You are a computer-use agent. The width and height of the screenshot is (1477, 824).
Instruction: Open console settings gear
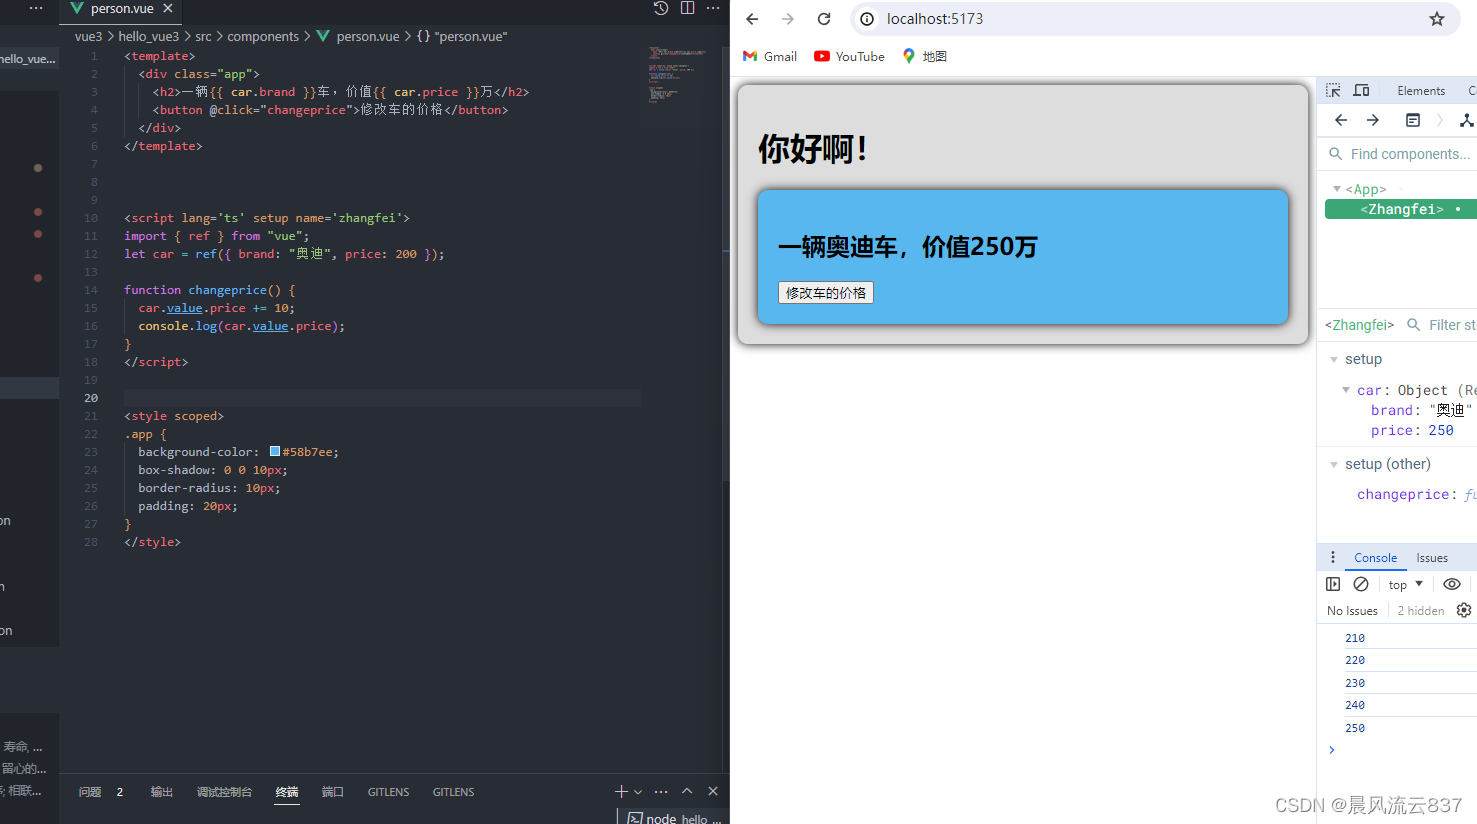coord(1464,610)
